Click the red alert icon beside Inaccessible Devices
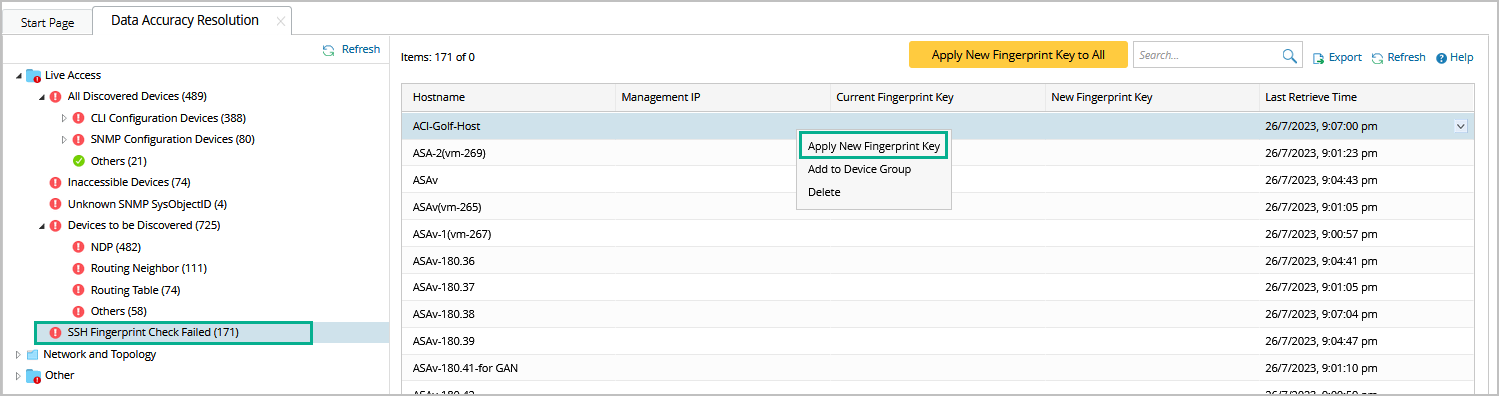 (x=56, y=182)
